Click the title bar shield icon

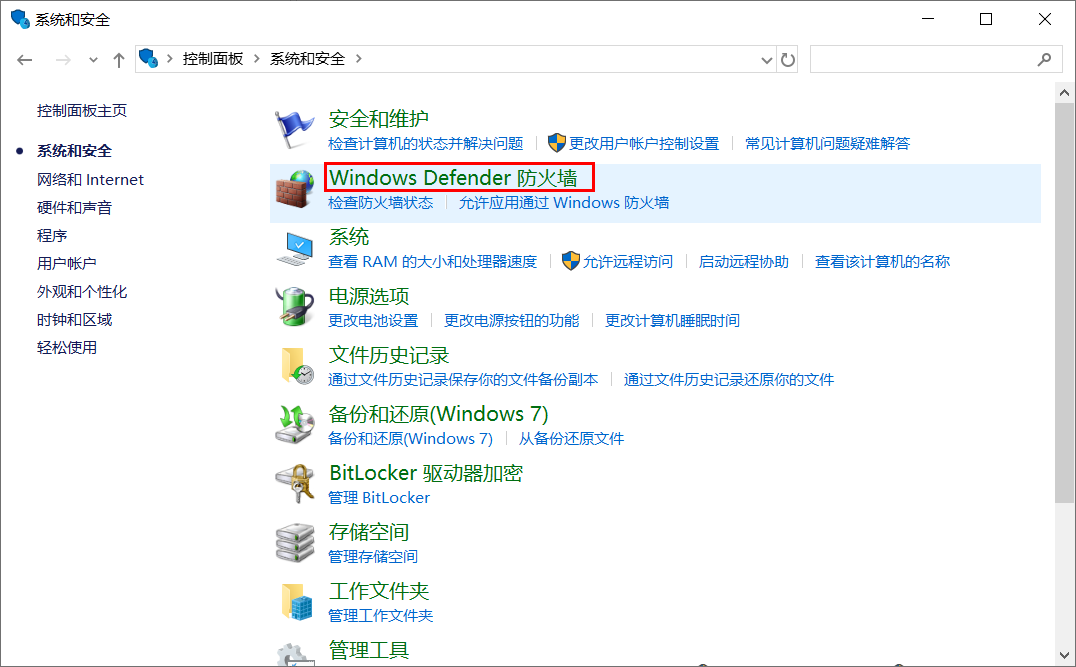21,19
